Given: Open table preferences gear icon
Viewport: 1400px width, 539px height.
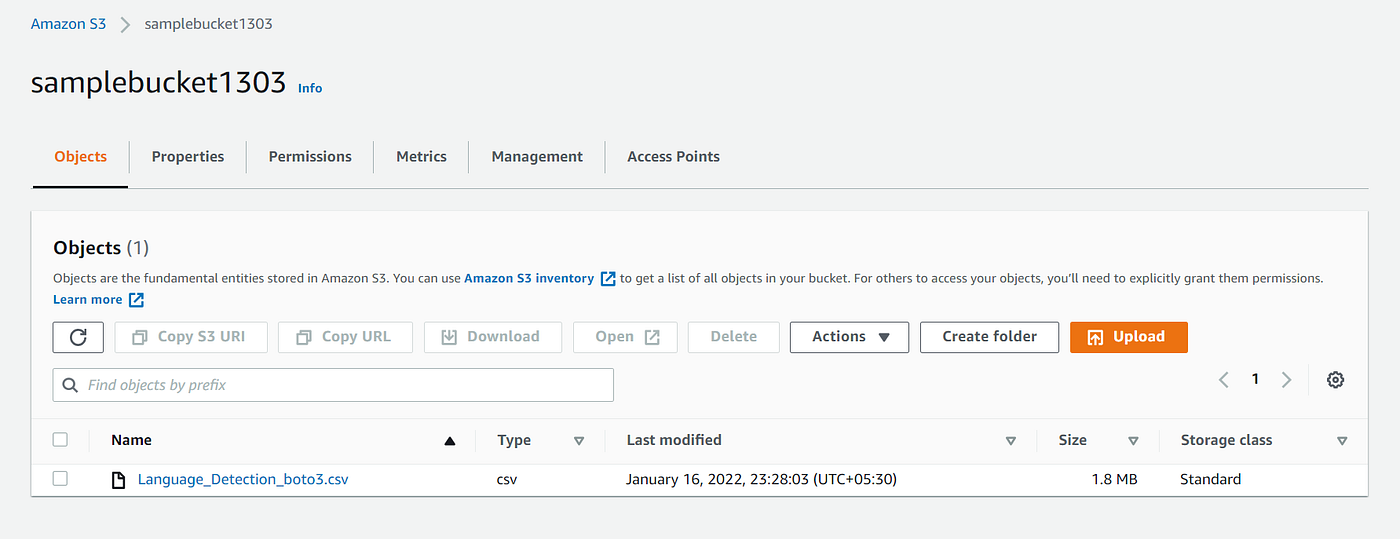Looking at the screenshot, I should 1335,380.
